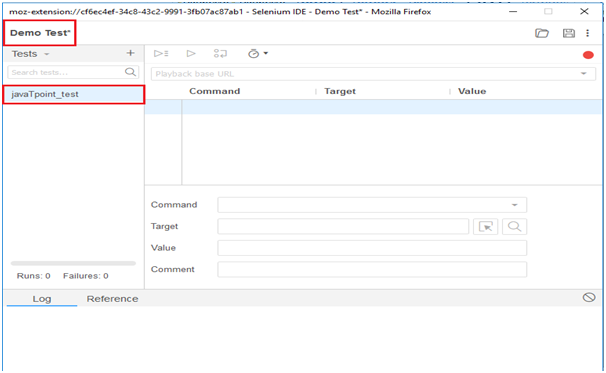Click the Search tests input field
606x373 pixels.
pyautogui.click(x=73, y=72)
